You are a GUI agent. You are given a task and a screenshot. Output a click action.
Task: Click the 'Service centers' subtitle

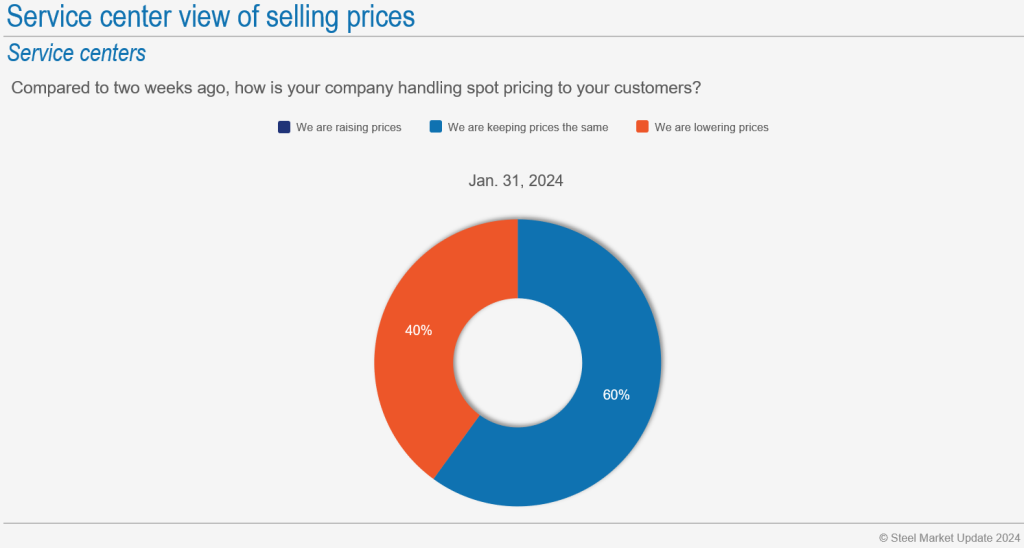pyautogui.click(x=77, y=53)
